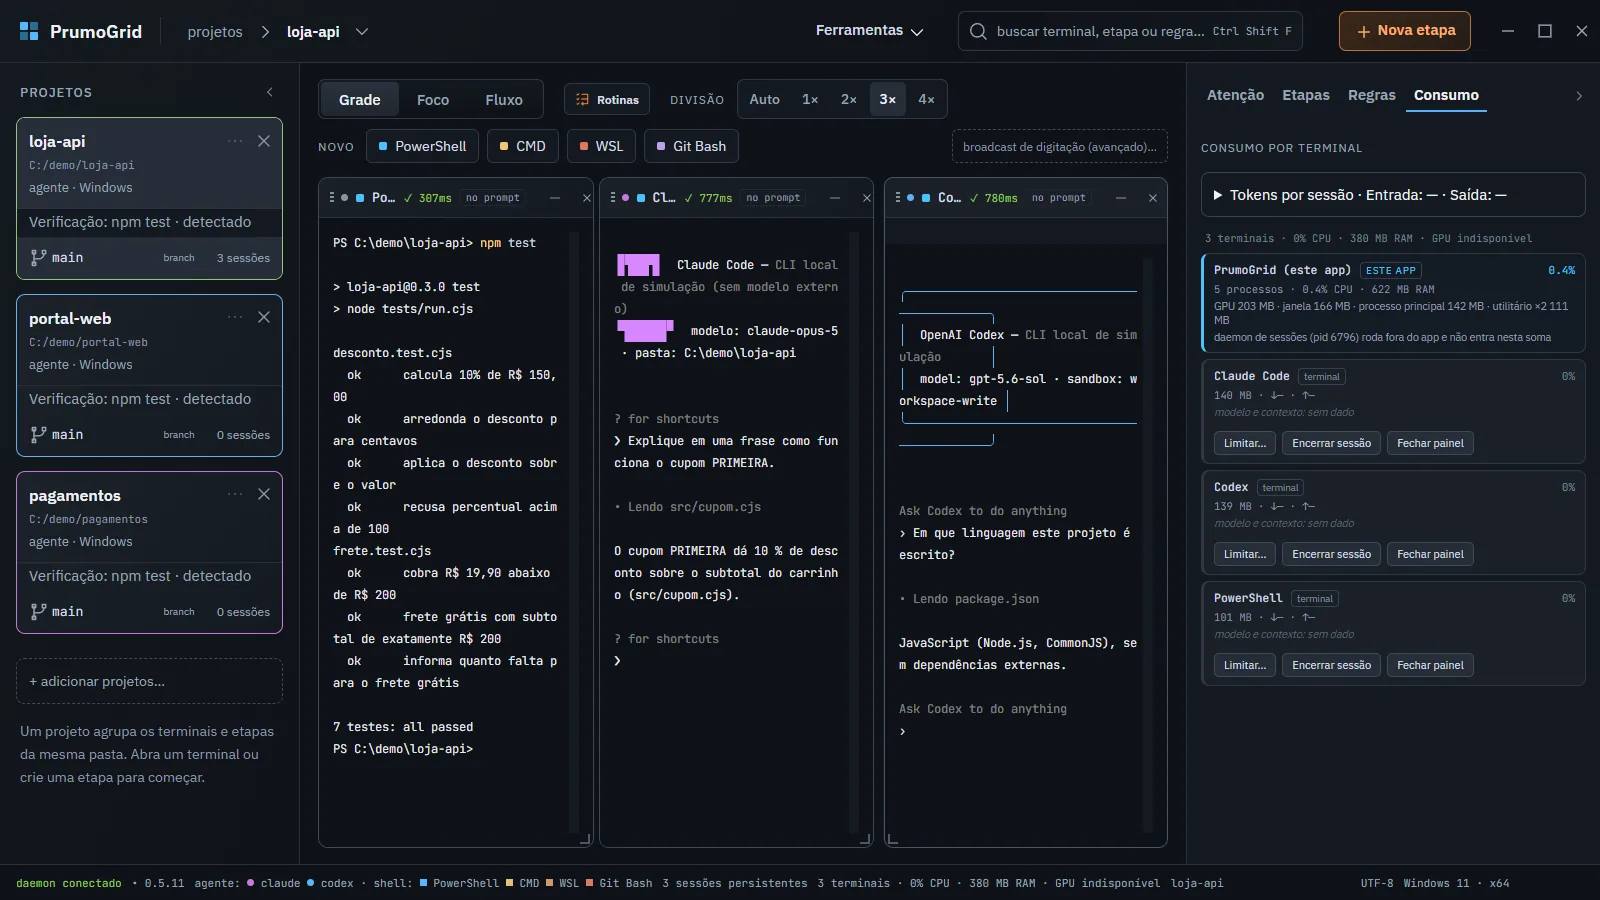The width and height of the screenshot is (1600, 900).
Task: Click the Nova etapa button
Action: [x=1405, y=31]
